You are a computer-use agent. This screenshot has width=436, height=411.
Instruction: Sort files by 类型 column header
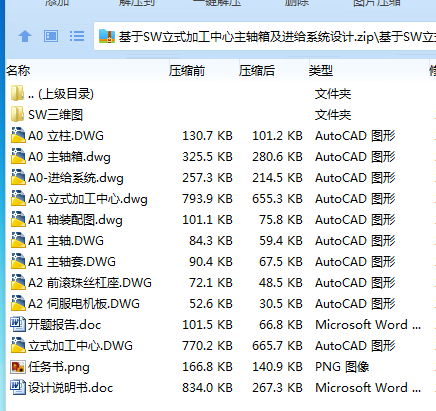pyautogui.click(x=321, y=71)
